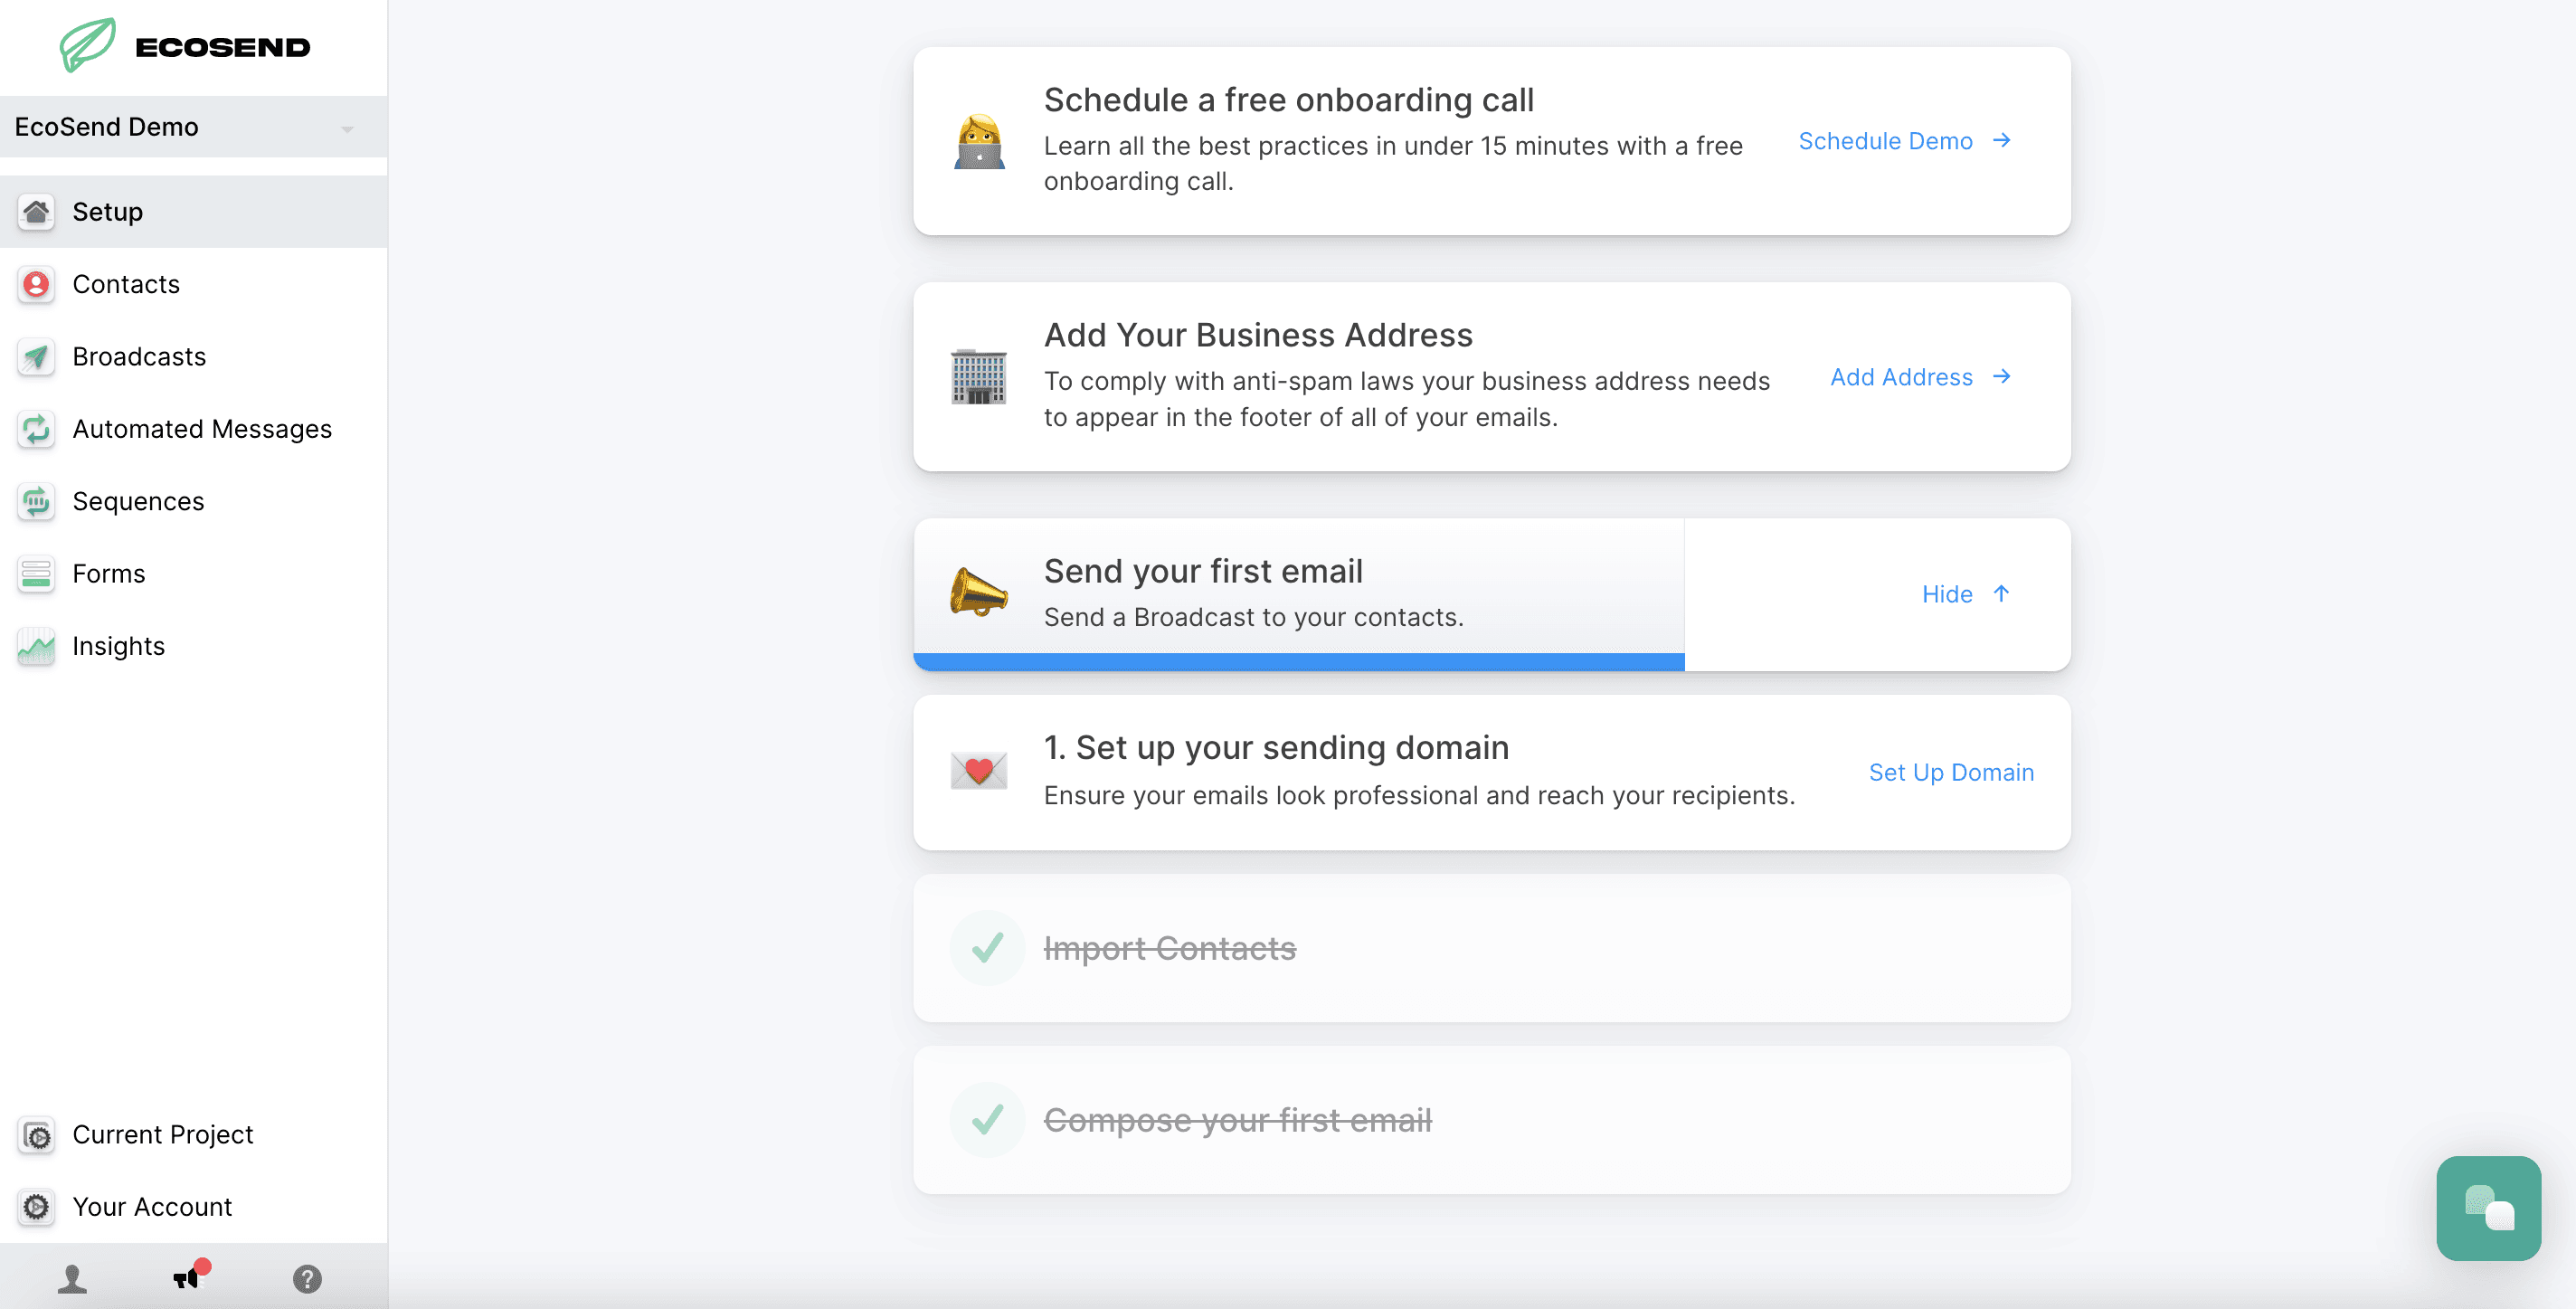Click the Insights chart icon

(36, 646)
